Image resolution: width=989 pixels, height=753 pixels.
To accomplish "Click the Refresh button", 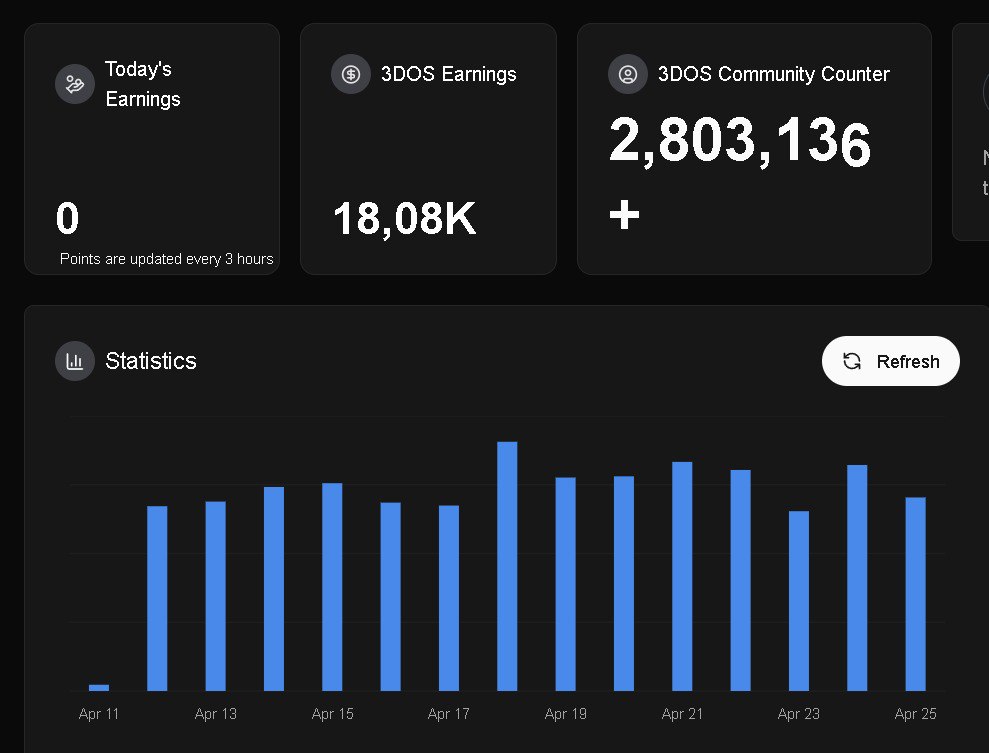I will [x=891, y=361].
